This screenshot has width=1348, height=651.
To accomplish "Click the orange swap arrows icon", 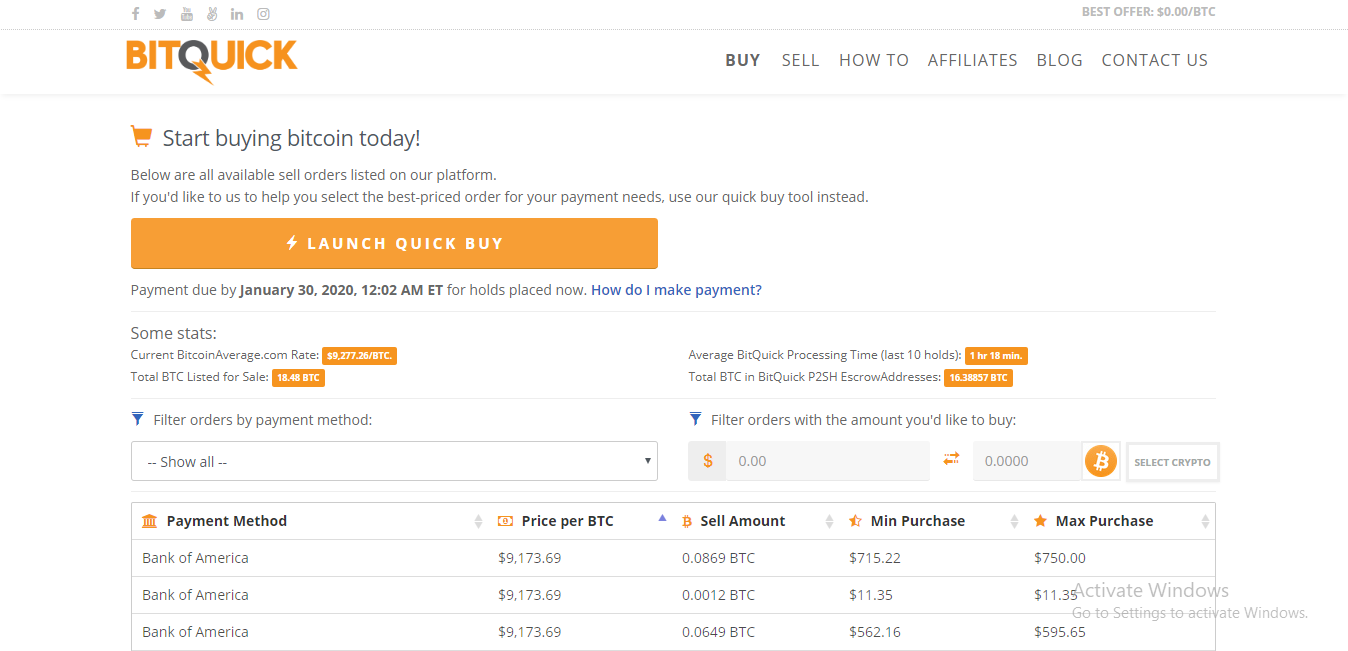I will (x=951, y=459).
